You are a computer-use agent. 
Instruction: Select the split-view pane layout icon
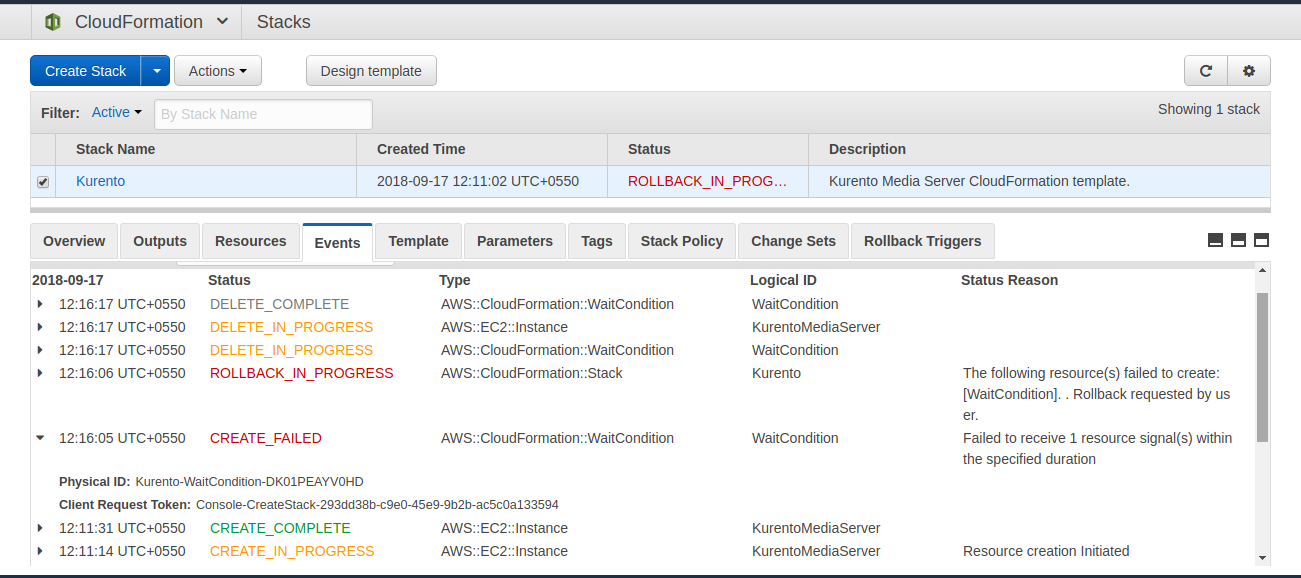1237,240
